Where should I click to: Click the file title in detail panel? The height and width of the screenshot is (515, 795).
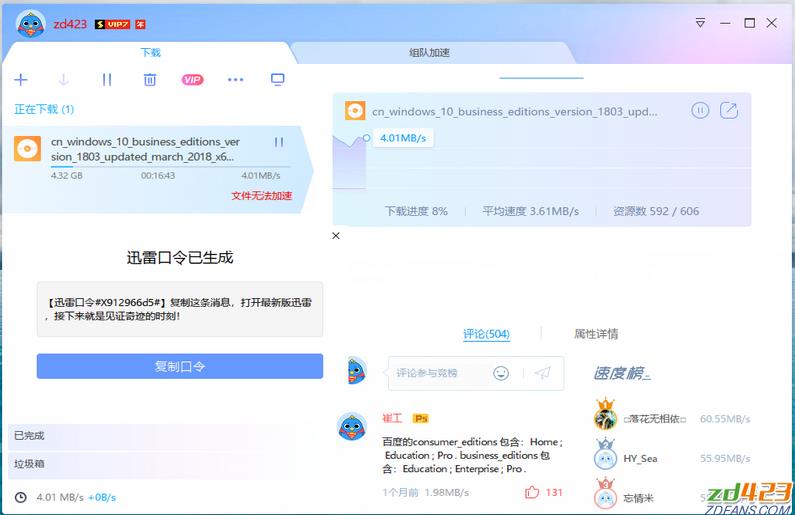click(514, 112)
